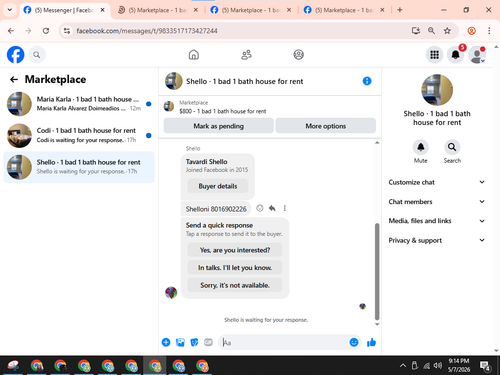Image resolution: width=500 pixels, height=375 pixels.
Task: Open the emoji picker in message box
Action: [354, 342]
